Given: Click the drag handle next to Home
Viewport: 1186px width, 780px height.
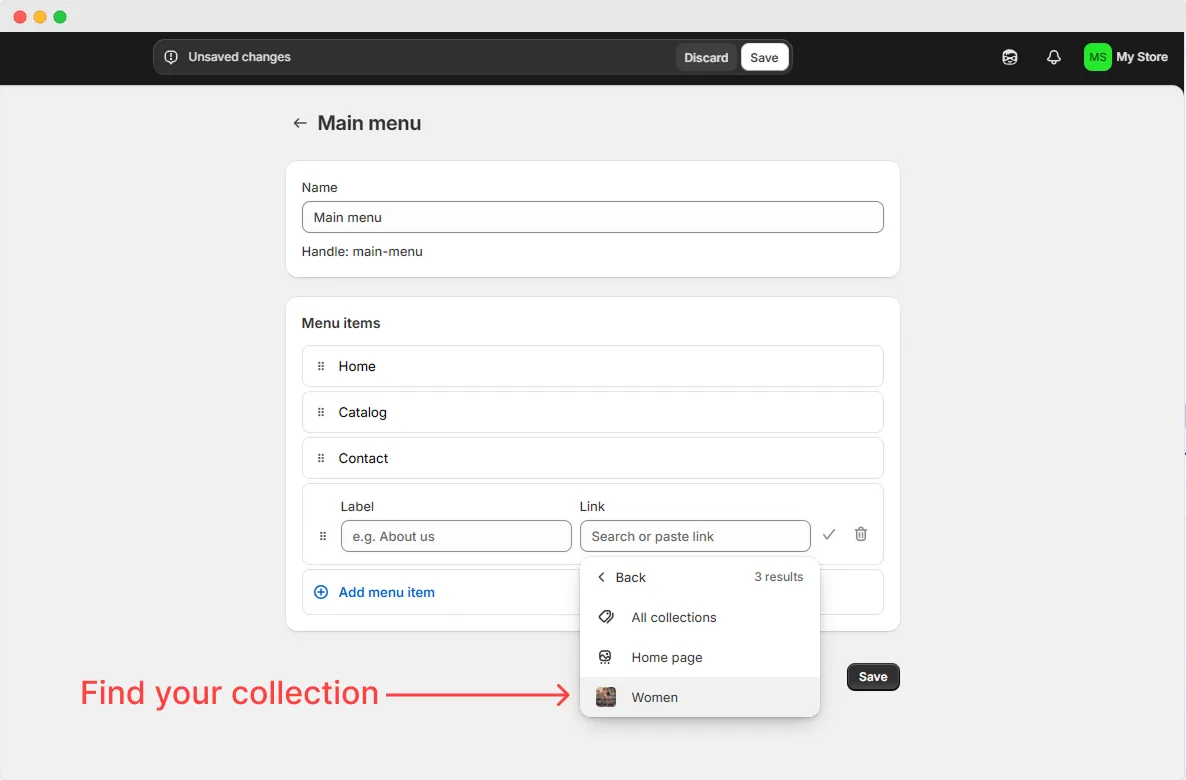Looking at the screenshot, I should pyautogui.click(x=321, y=366).
